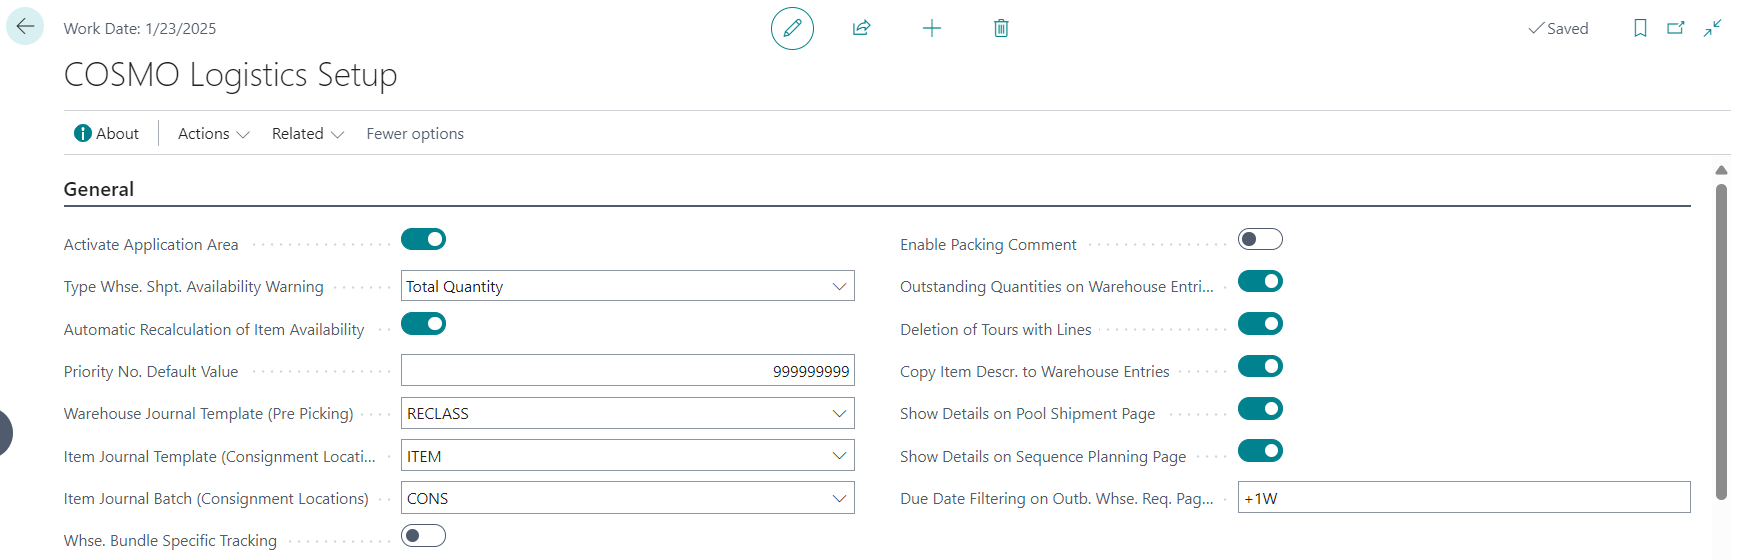Turn on Whse. Bundle Specific Tracking
Viewport: 1737px width, 560px height.
click(423, 536)
